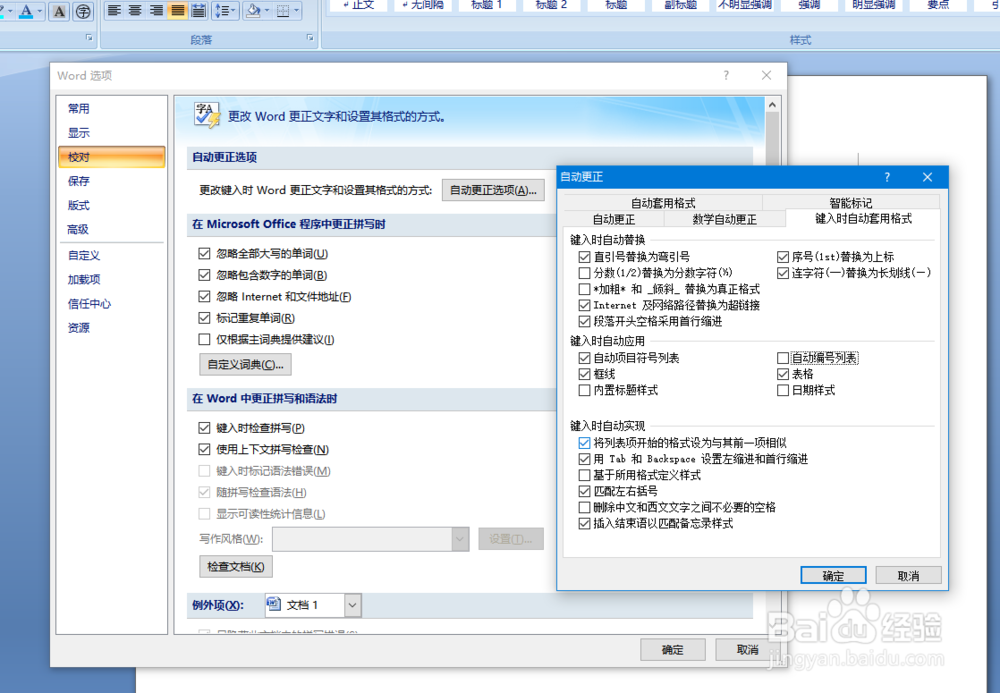This screenshot has height=693, width=1000.
Task: Align text left in paragraph group
Action: coord(114,10)
